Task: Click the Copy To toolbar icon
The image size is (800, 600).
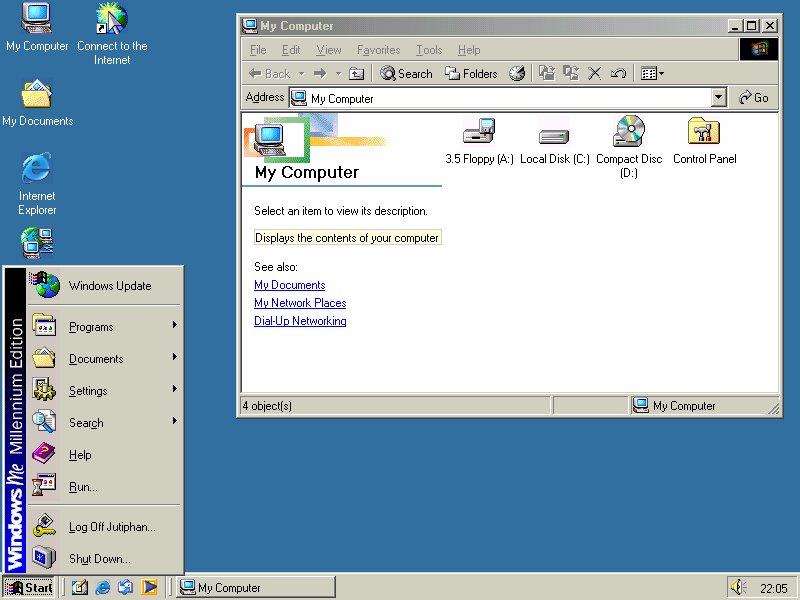Action: tap(570, 73)
